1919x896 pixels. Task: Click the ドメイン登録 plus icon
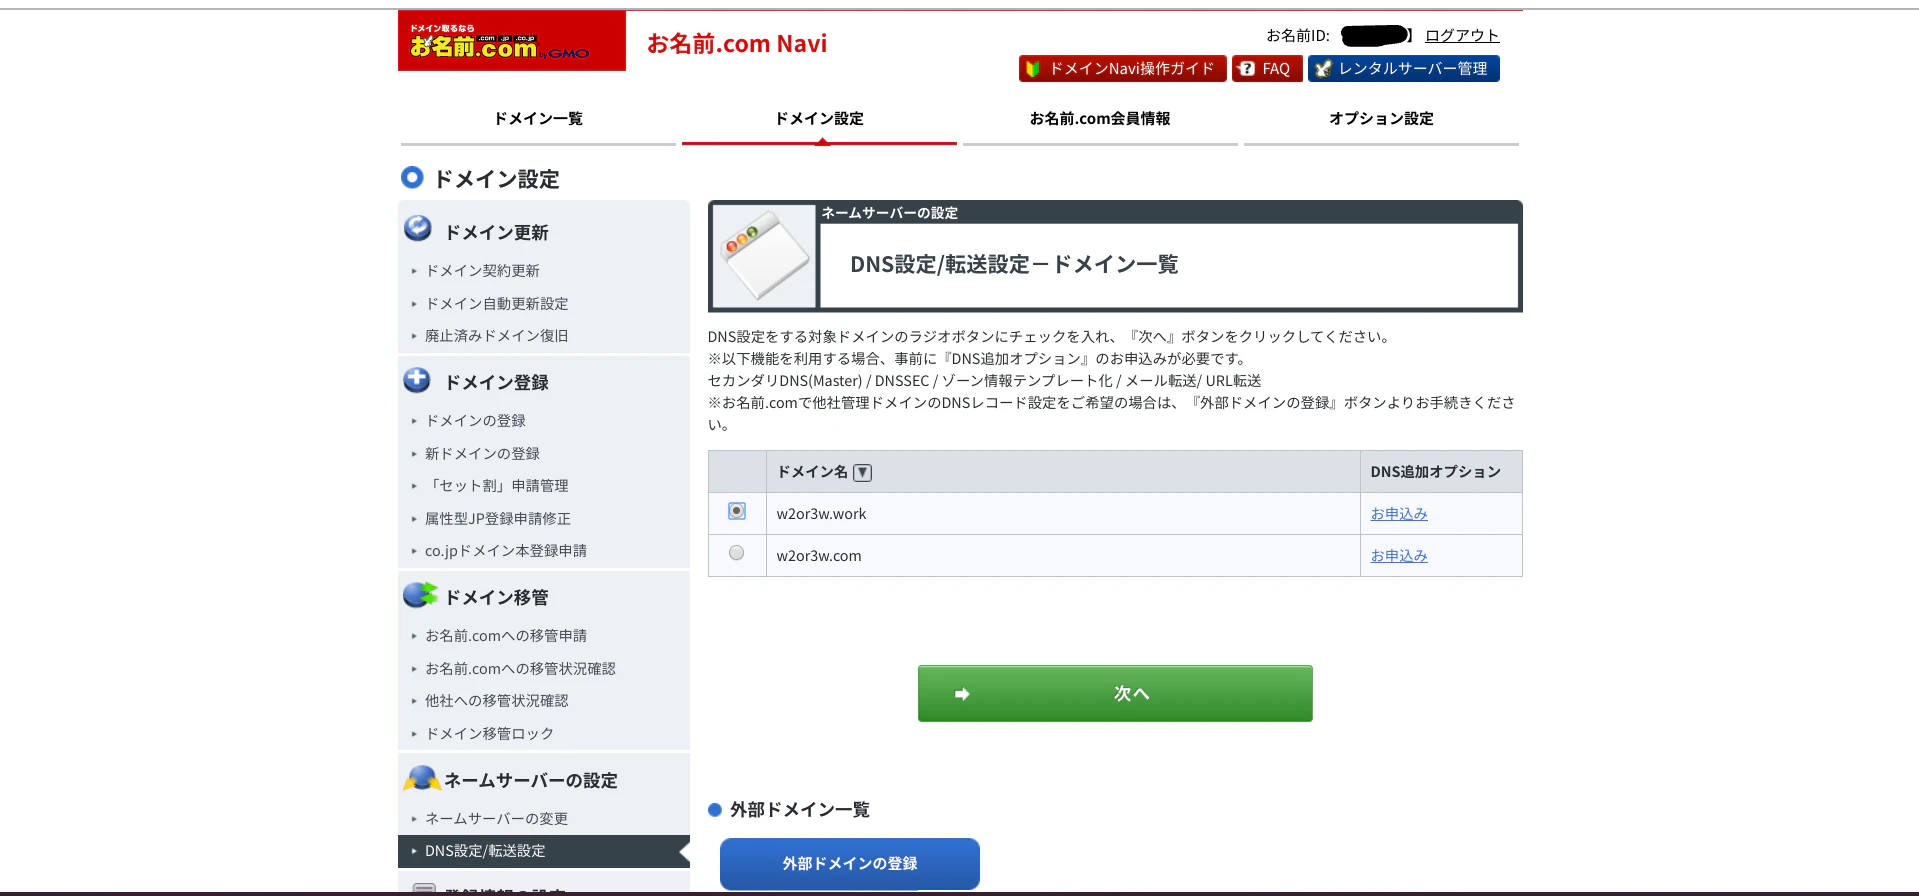417,380
